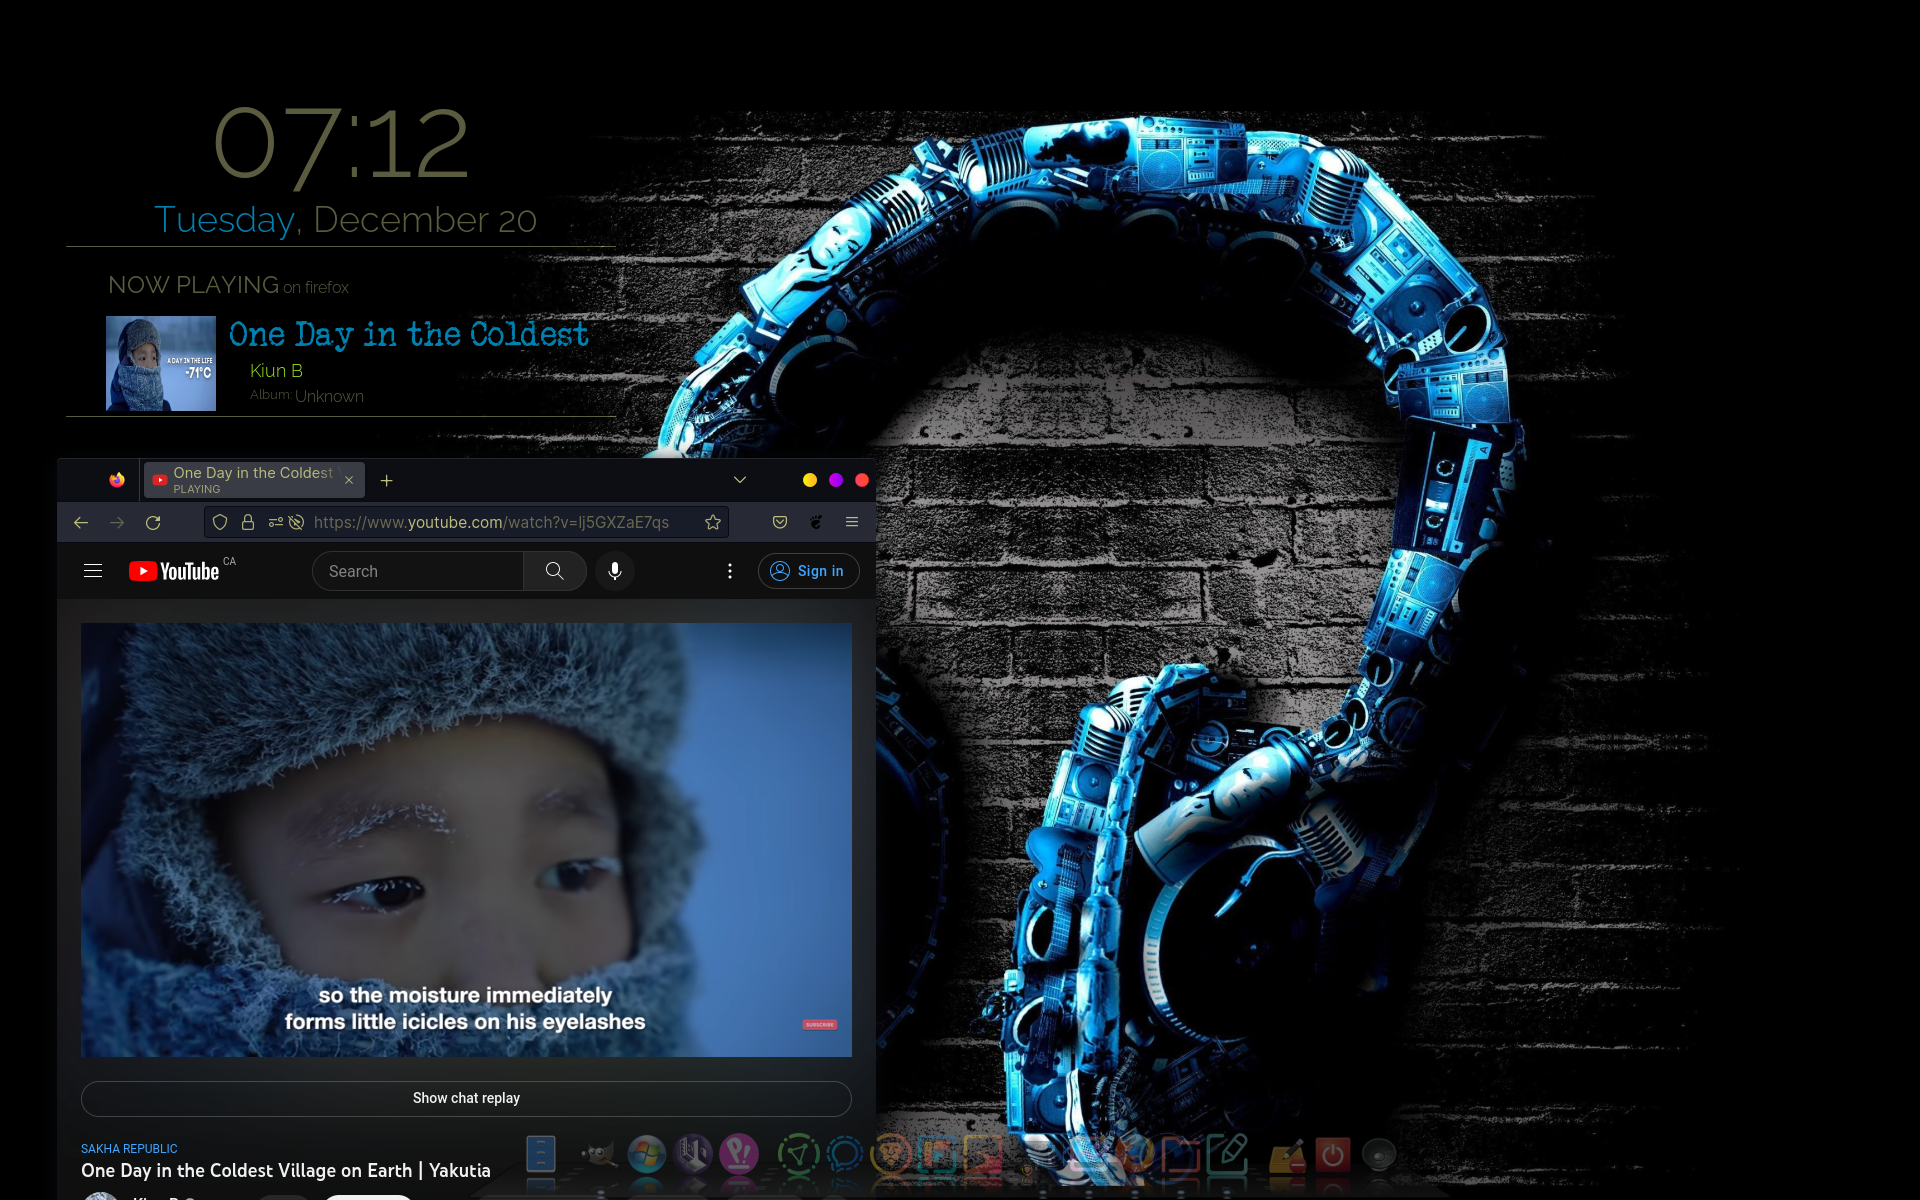
Task: Click the youtube.com URL in address bar
Action: [x=491, y=522]
